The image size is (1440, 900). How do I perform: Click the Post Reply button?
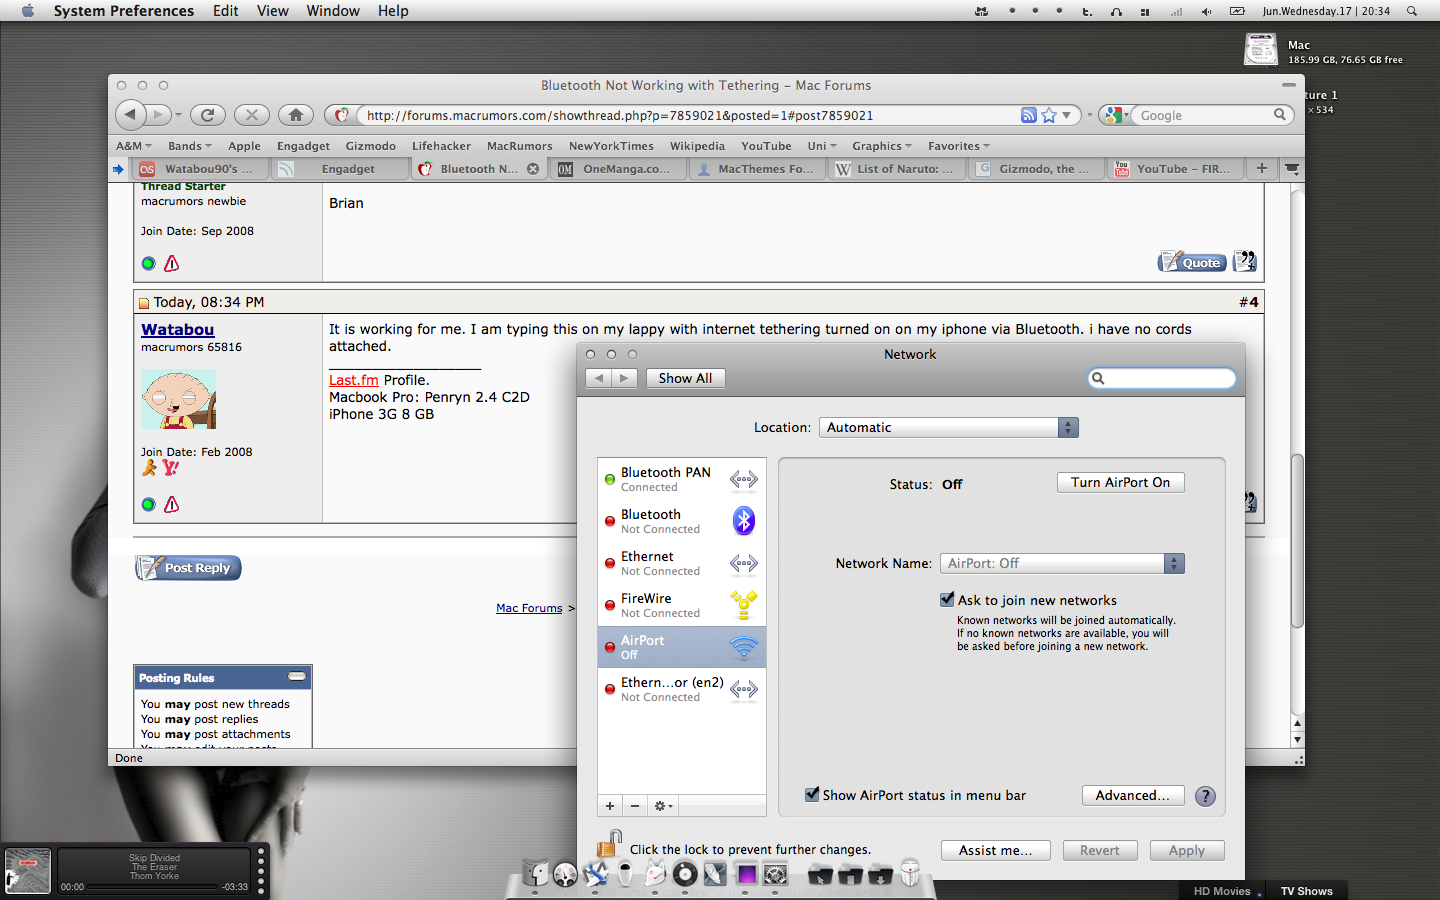(x=188, y=568)
